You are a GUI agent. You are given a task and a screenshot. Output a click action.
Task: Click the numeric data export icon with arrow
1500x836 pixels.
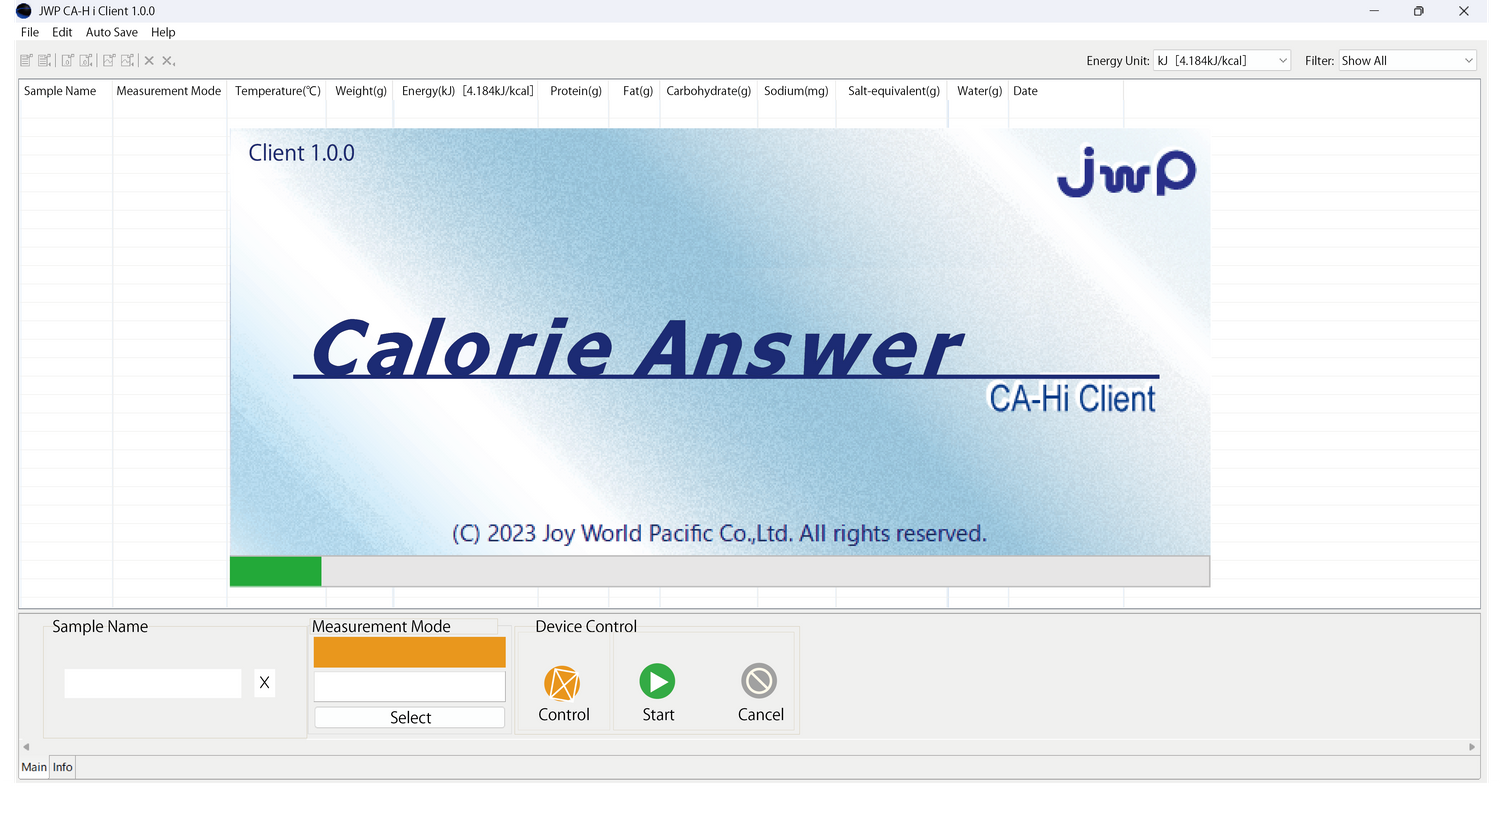87,61
